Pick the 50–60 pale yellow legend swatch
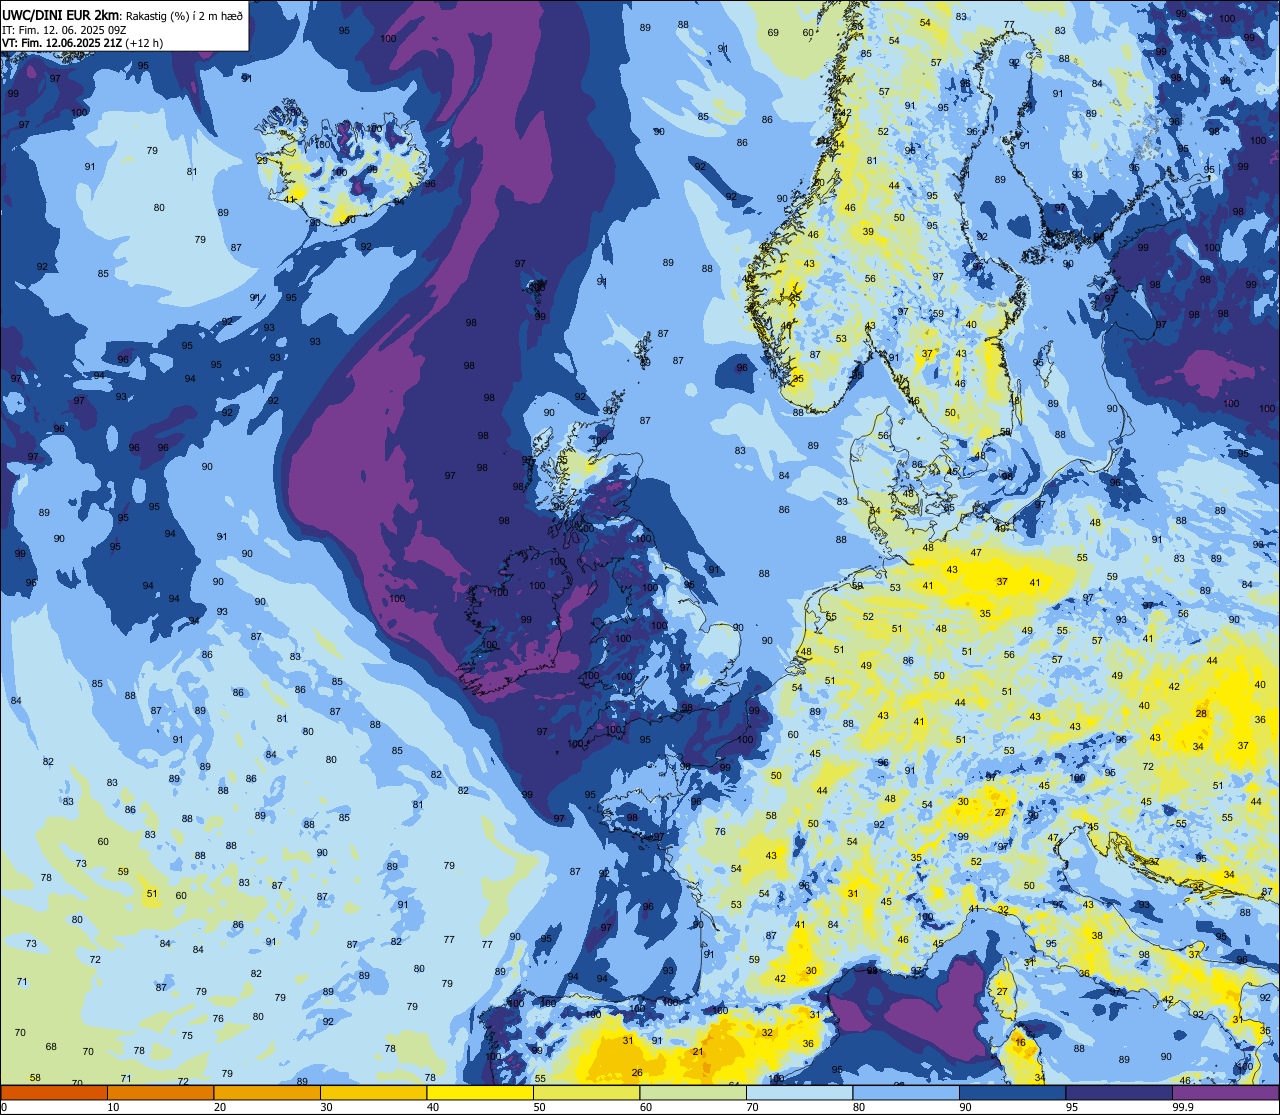 pyautogui.click(x=586, y=1093)
